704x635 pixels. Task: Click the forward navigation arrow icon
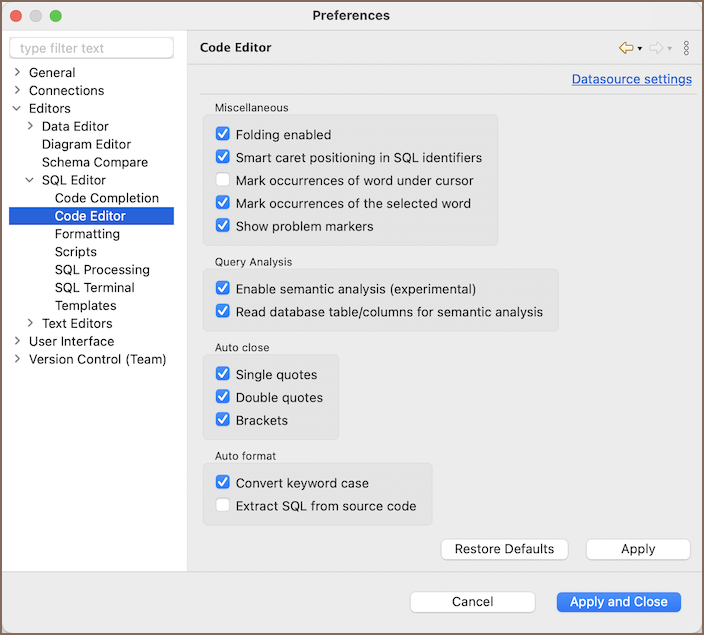656,48
